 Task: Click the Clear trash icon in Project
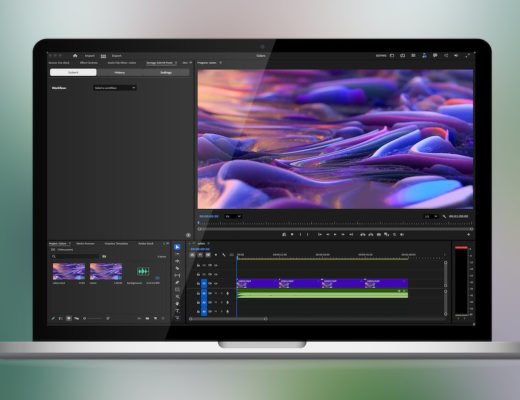tap(163, 318)
